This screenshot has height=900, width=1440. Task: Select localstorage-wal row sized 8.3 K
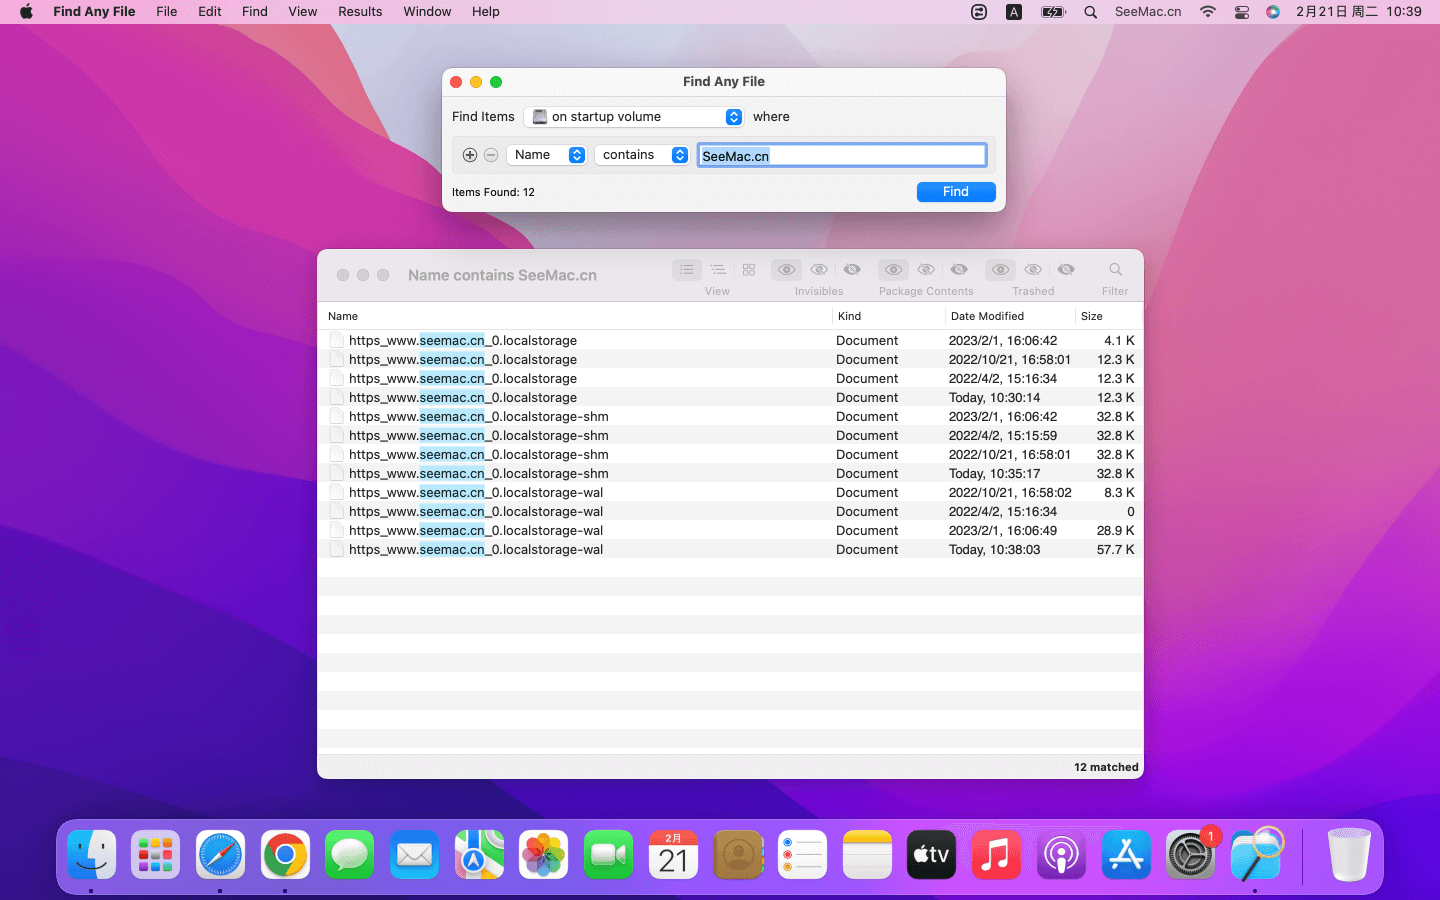click(x=731, y=492)
